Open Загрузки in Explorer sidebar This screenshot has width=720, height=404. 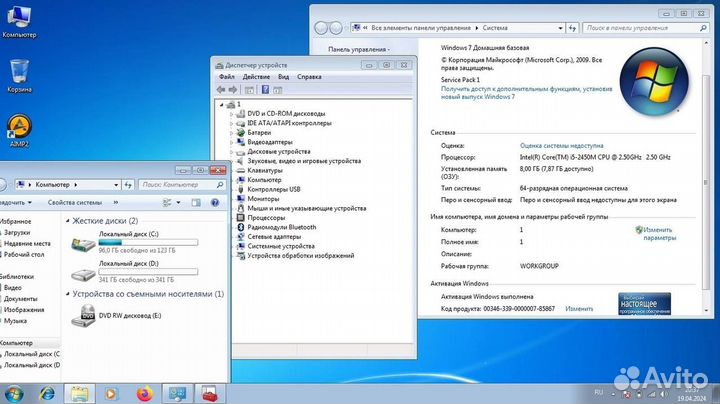click(17, 232)
